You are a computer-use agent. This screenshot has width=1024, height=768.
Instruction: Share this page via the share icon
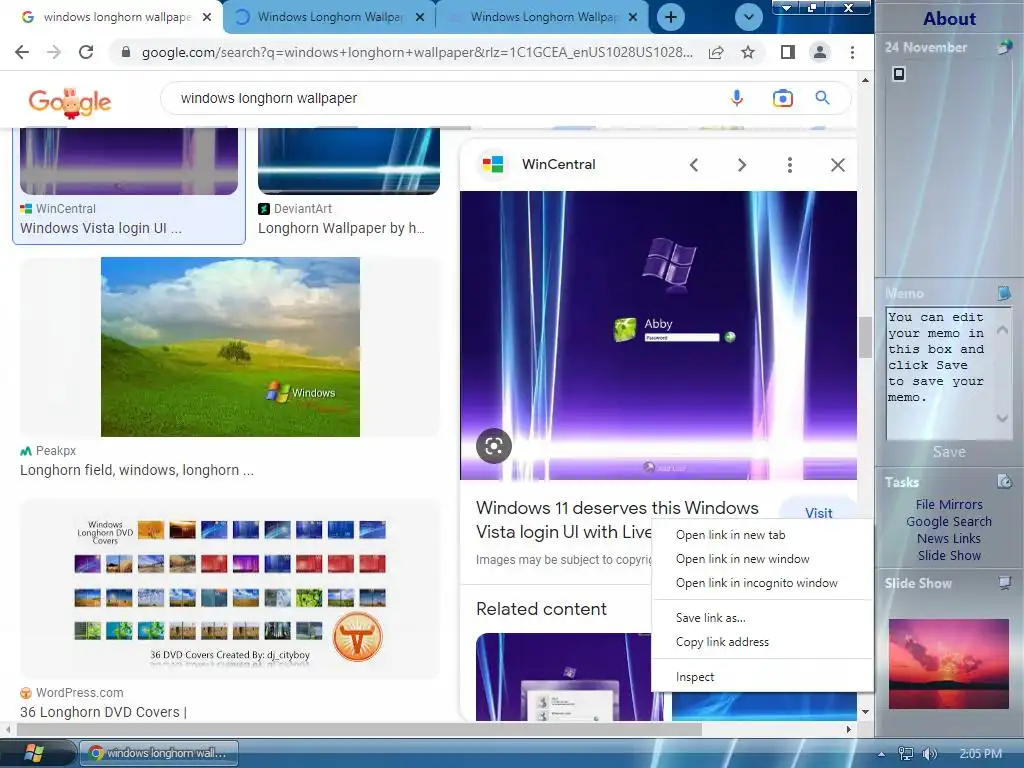[x=716, y=52]
